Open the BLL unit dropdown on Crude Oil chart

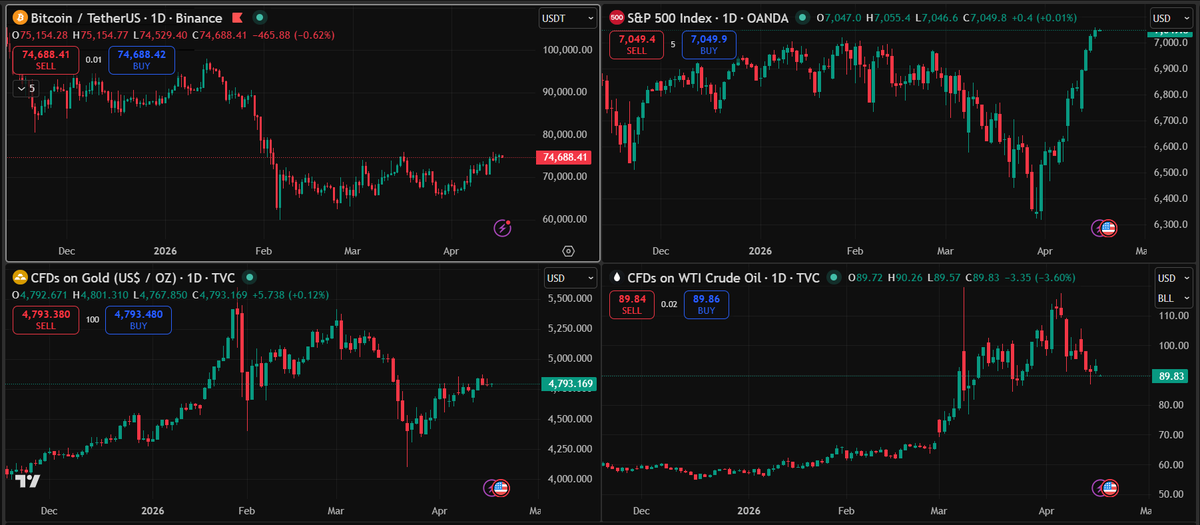(1172, 298)
